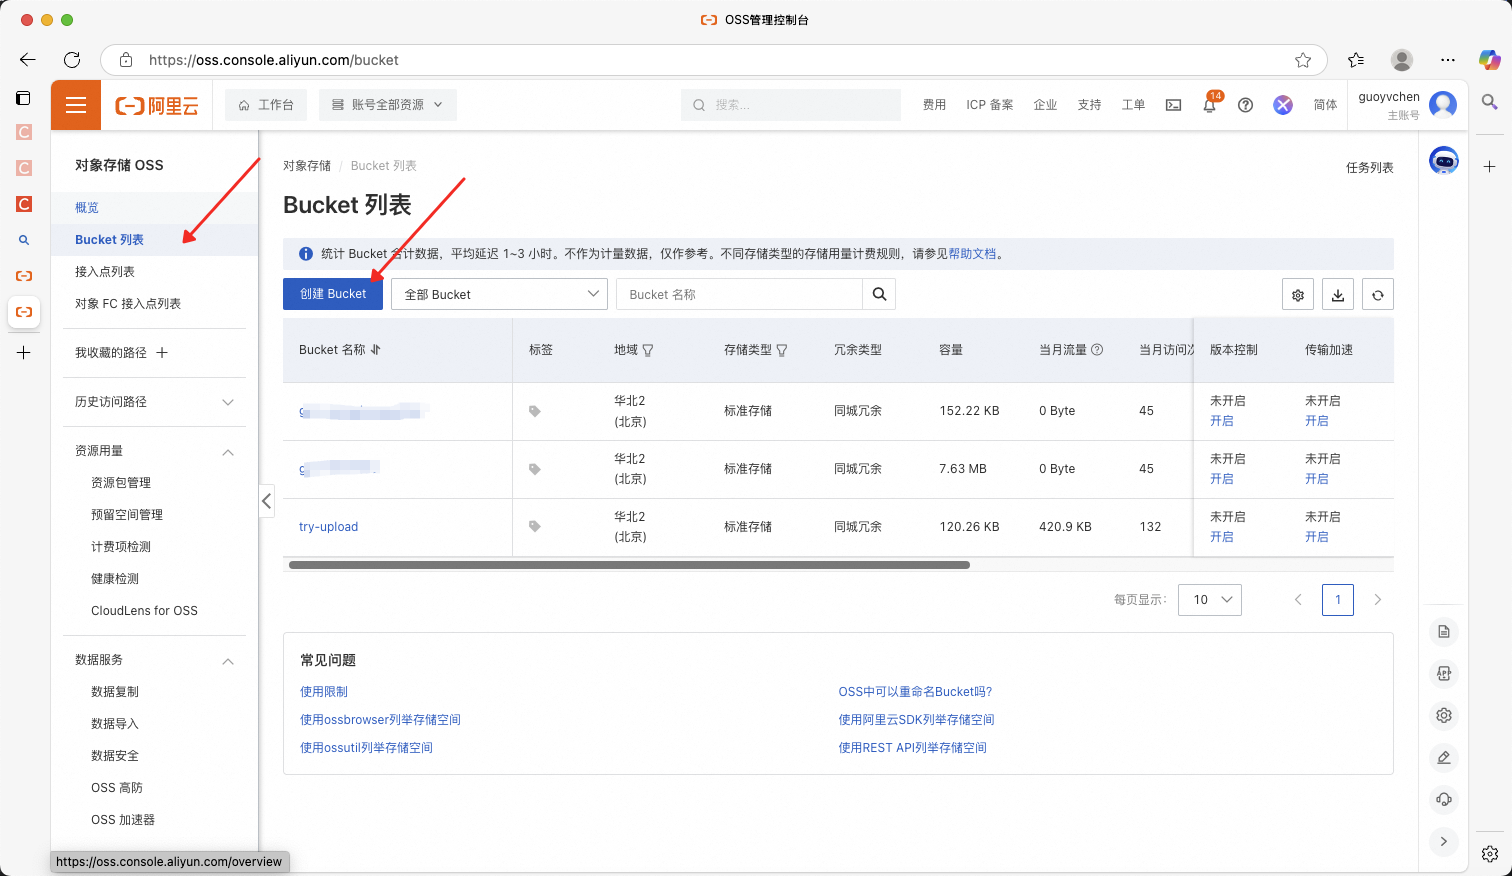Open the ICP 备案 menu in top bar
This screenshot has width=1512, height=876.
point(988,104)
